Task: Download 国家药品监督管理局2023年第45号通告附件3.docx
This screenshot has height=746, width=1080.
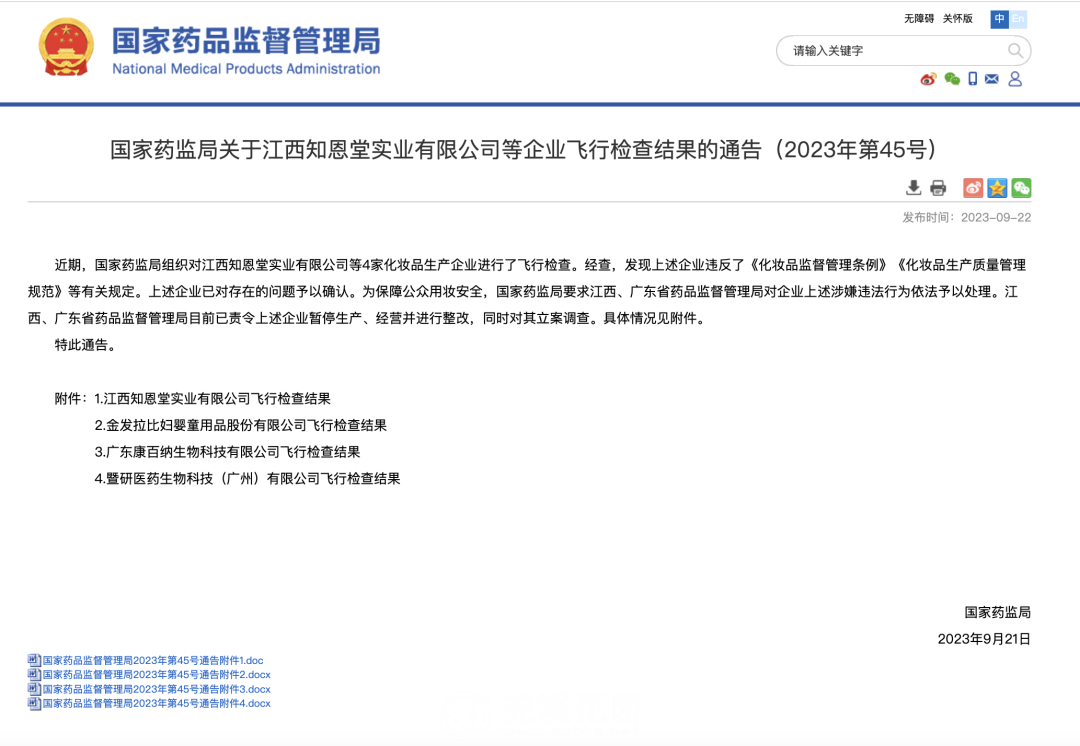Action: coord(156,690)
